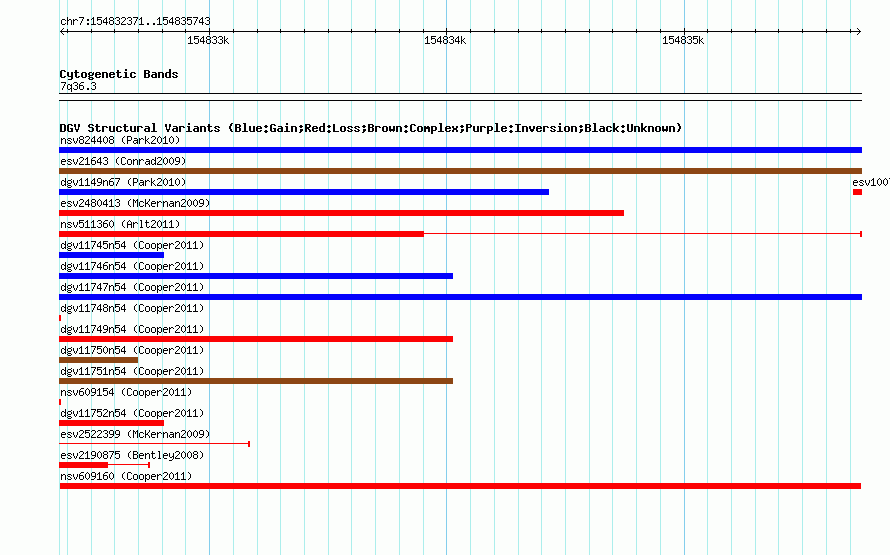890x555 pixels.
Task: Click the right arrow of the ruler
Action: (x=859, y=32)
